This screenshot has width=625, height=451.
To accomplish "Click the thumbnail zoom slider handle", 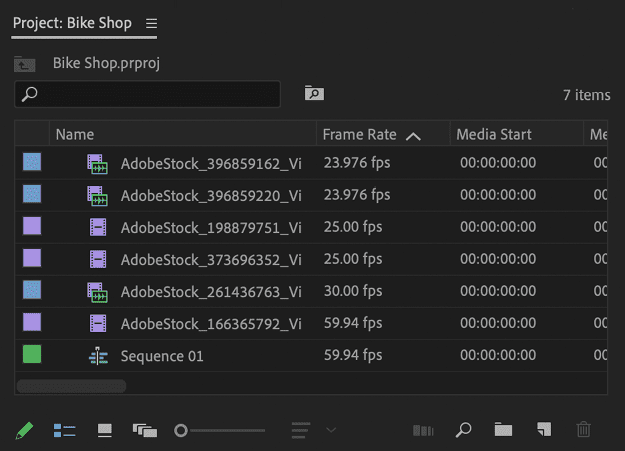I will (181, 430).
